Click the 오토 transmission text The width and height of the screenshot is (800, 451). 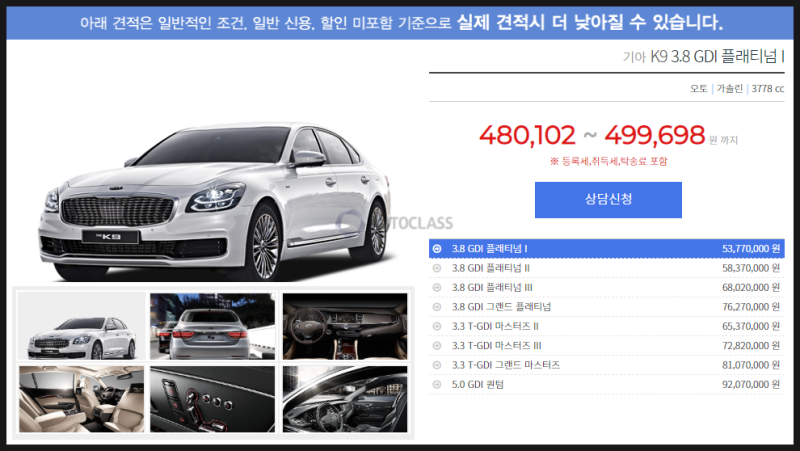point(698,89)
